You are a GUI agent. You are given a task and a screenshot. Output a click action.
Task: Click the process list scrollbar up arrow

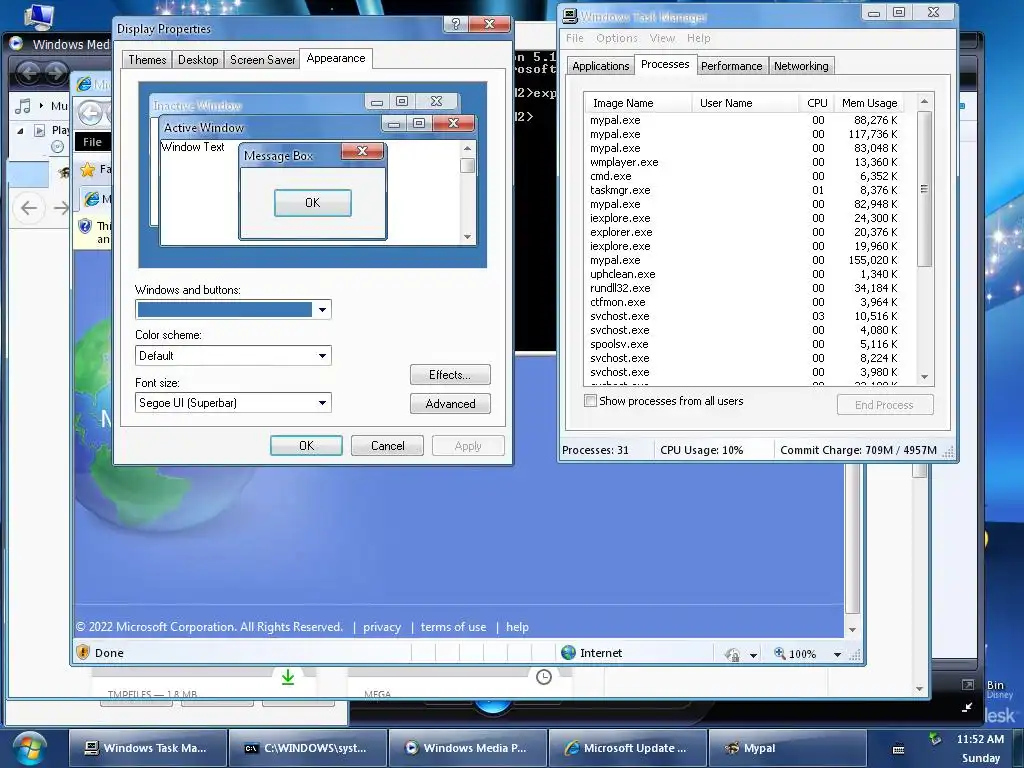pyautogui.click(x=924, y=101)
